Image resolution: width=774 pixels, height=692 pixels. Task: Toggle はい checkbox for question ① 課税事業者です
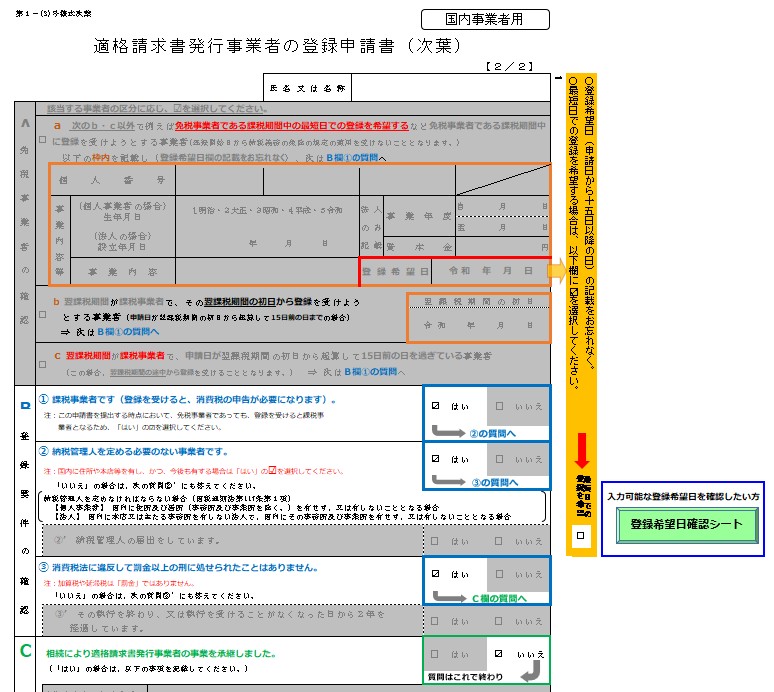click(x=435, y=406)
